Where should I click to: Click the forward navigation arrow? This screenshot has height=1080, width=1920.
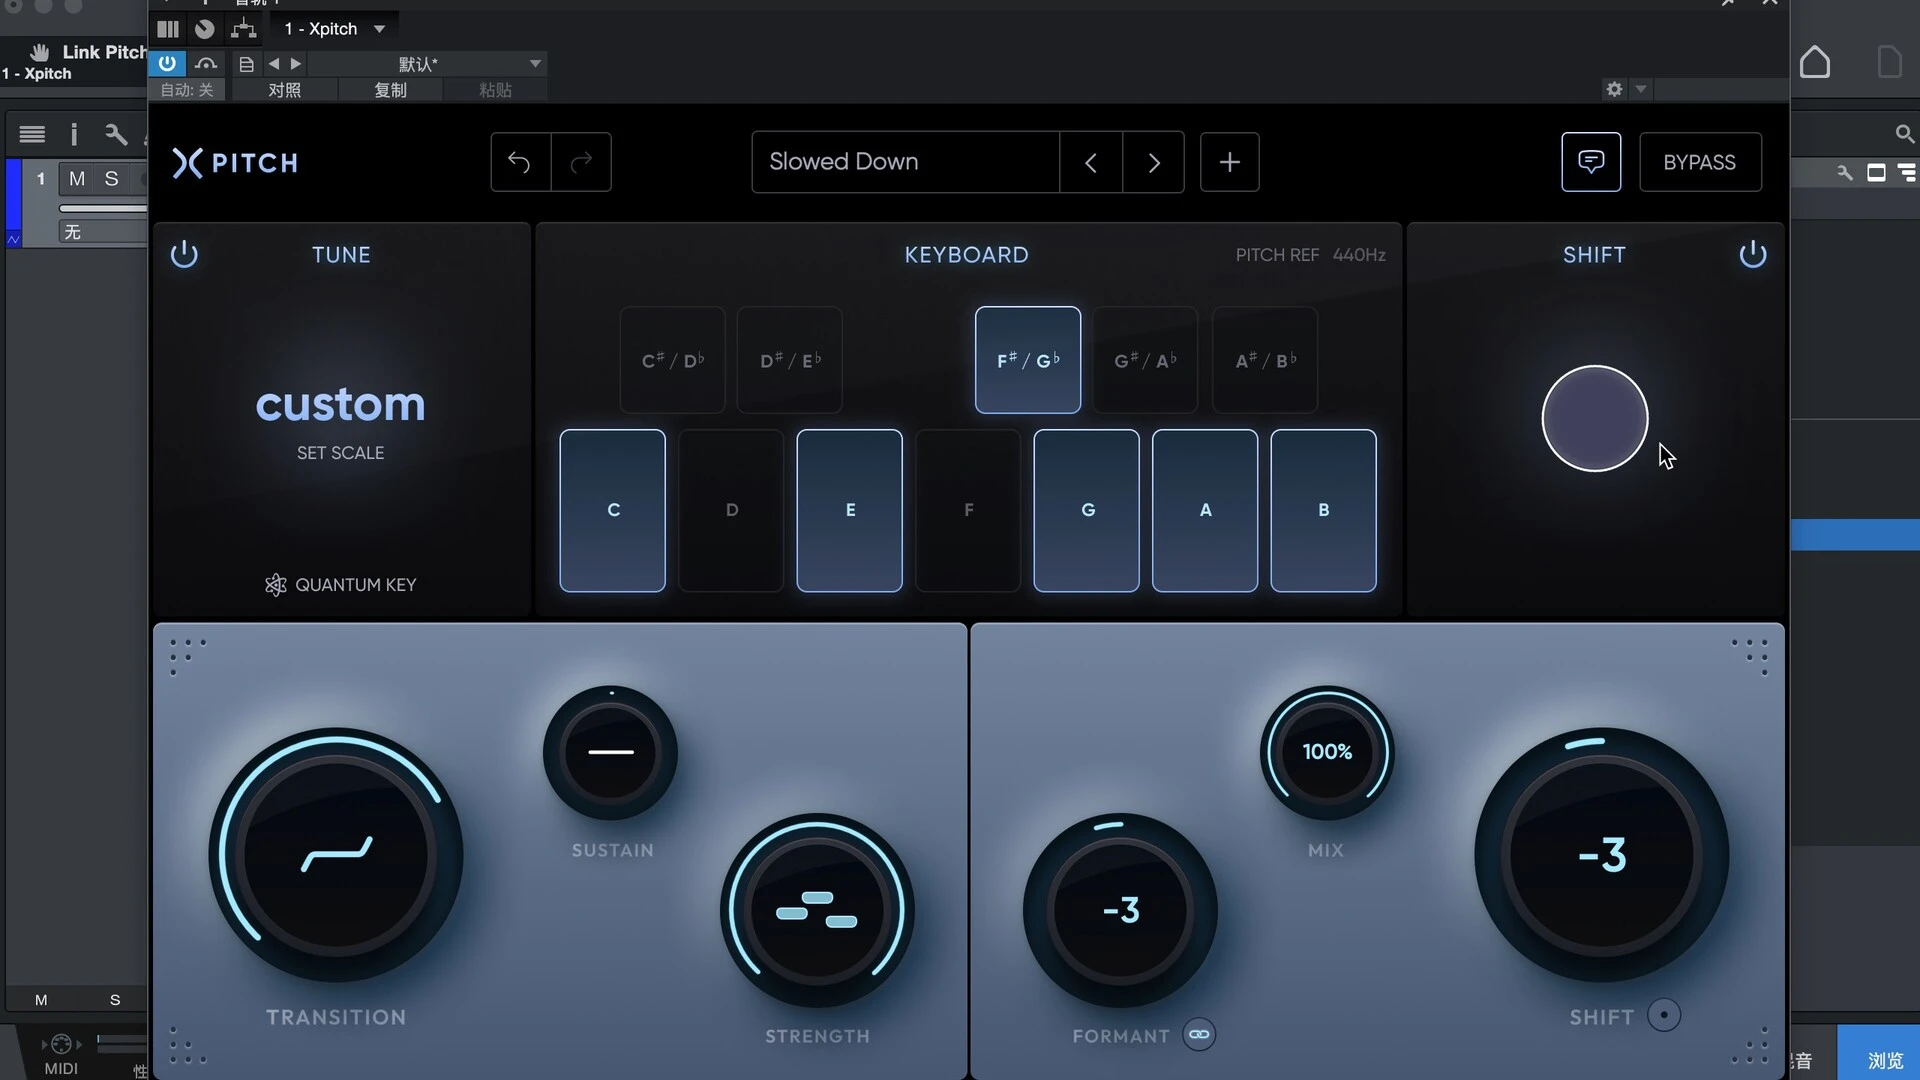(1151, 161)
